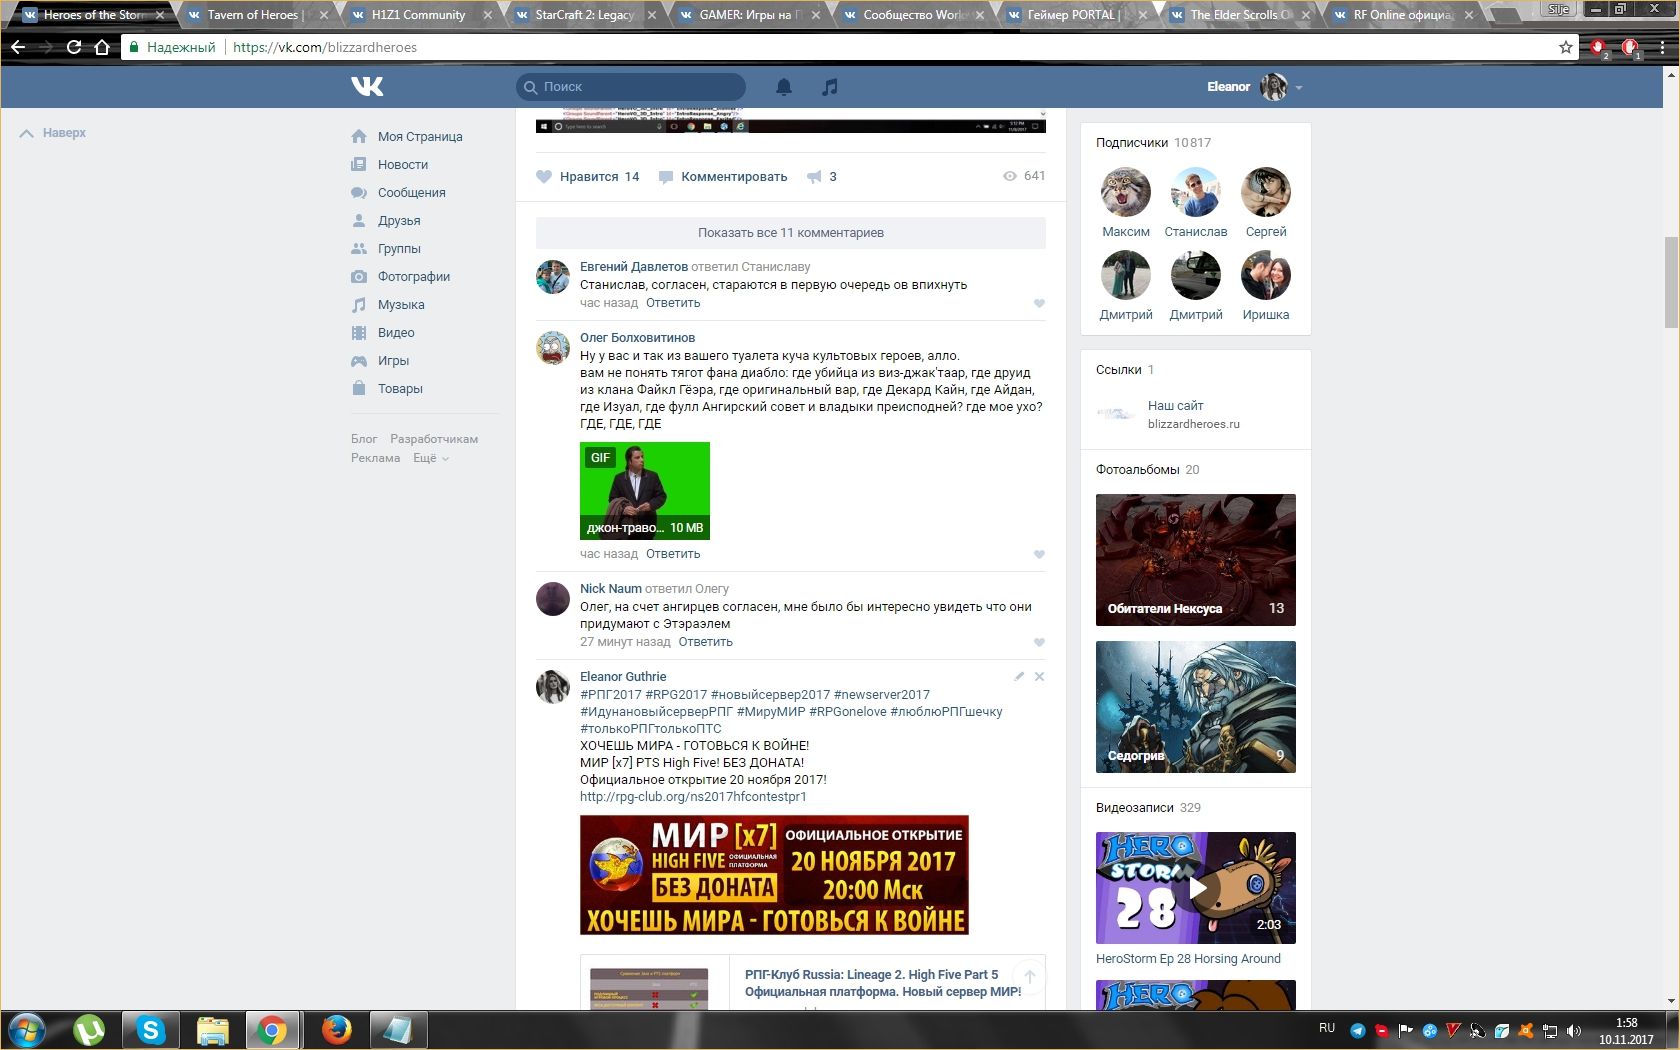Show all 11 comments
This screenshot has height=1050, width=1680.
tap(790, 233)
